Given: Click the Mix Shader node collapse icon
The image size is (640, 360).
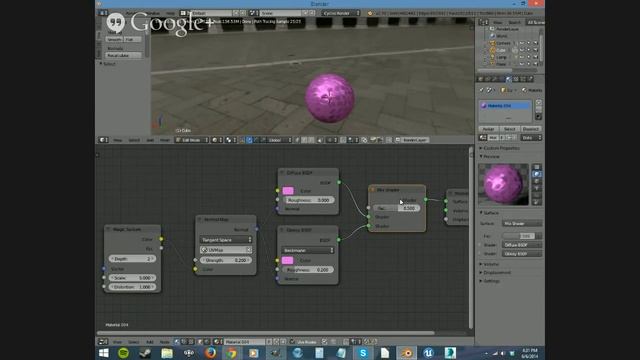Looking at the screenshot, I should (x=372, y=190).
